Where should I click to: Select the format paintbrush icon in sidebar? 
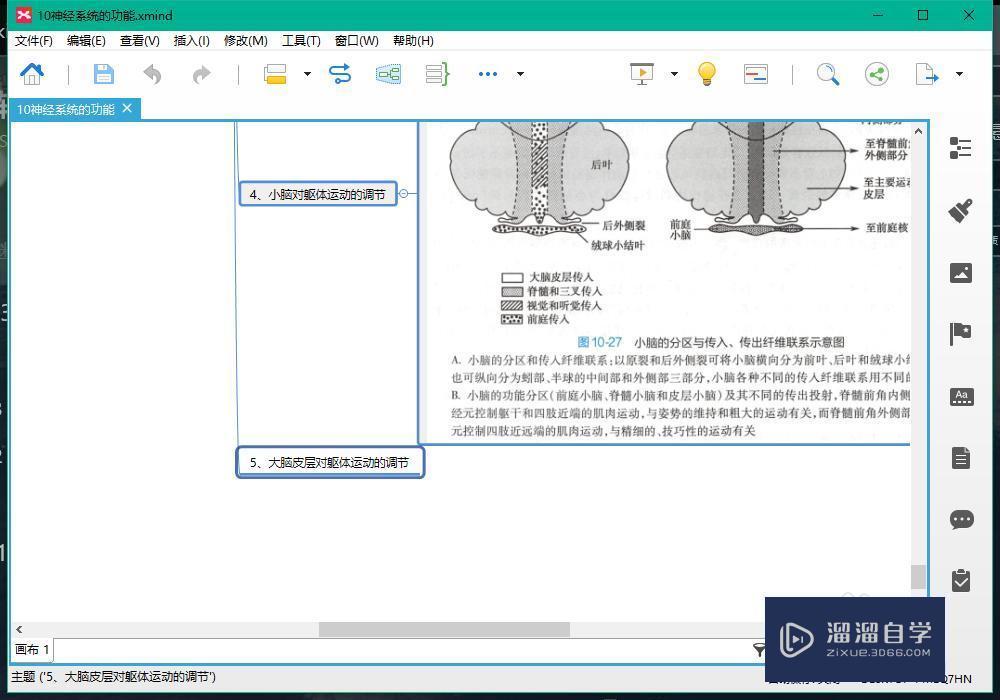pos(961,211)
